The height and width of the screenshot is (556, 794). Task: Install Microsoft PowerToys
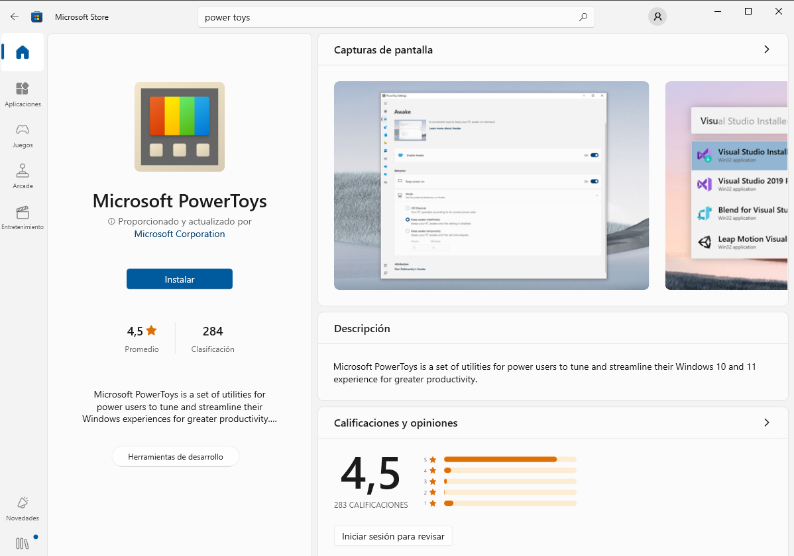pyautogui.click(x=180, y=279)
